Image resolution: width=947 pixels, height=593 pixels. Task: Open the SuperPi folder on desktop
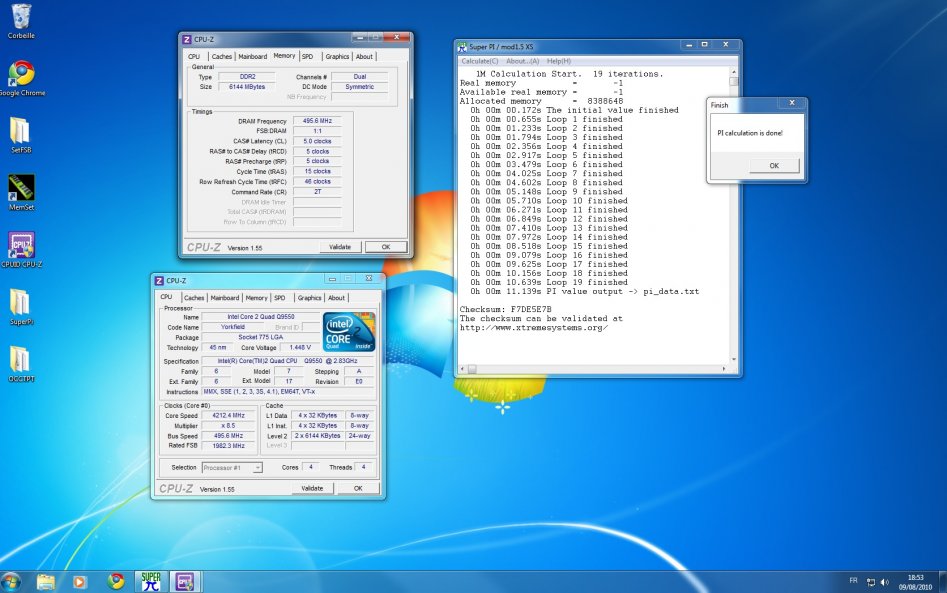[x=20, y=303]
